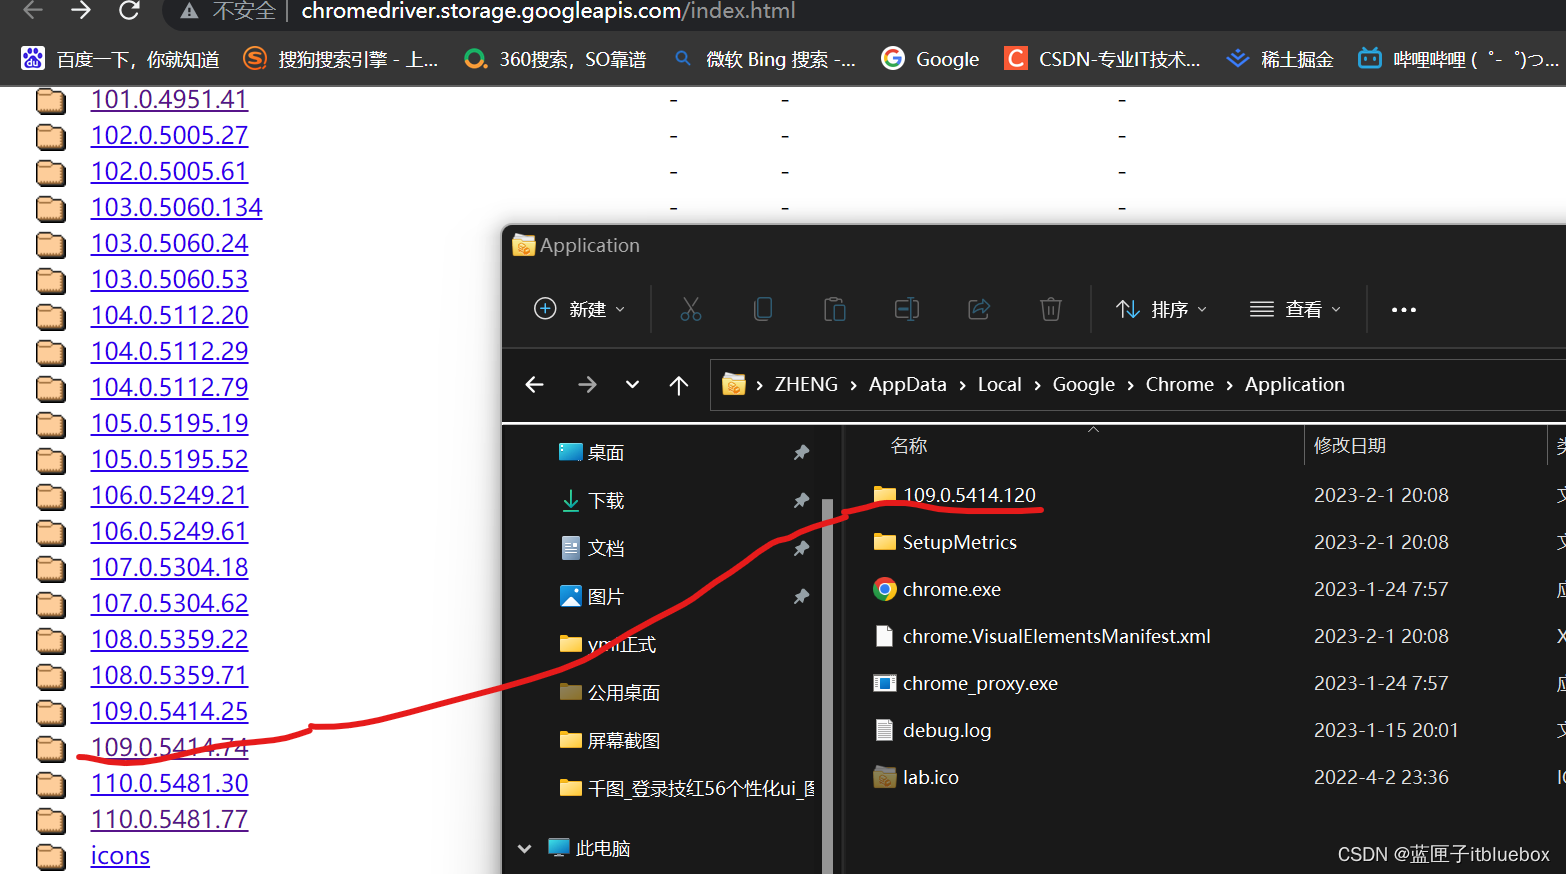Open the Microsoft Bing bookmark
1566x874 pixels.
(x=765, y=59)
